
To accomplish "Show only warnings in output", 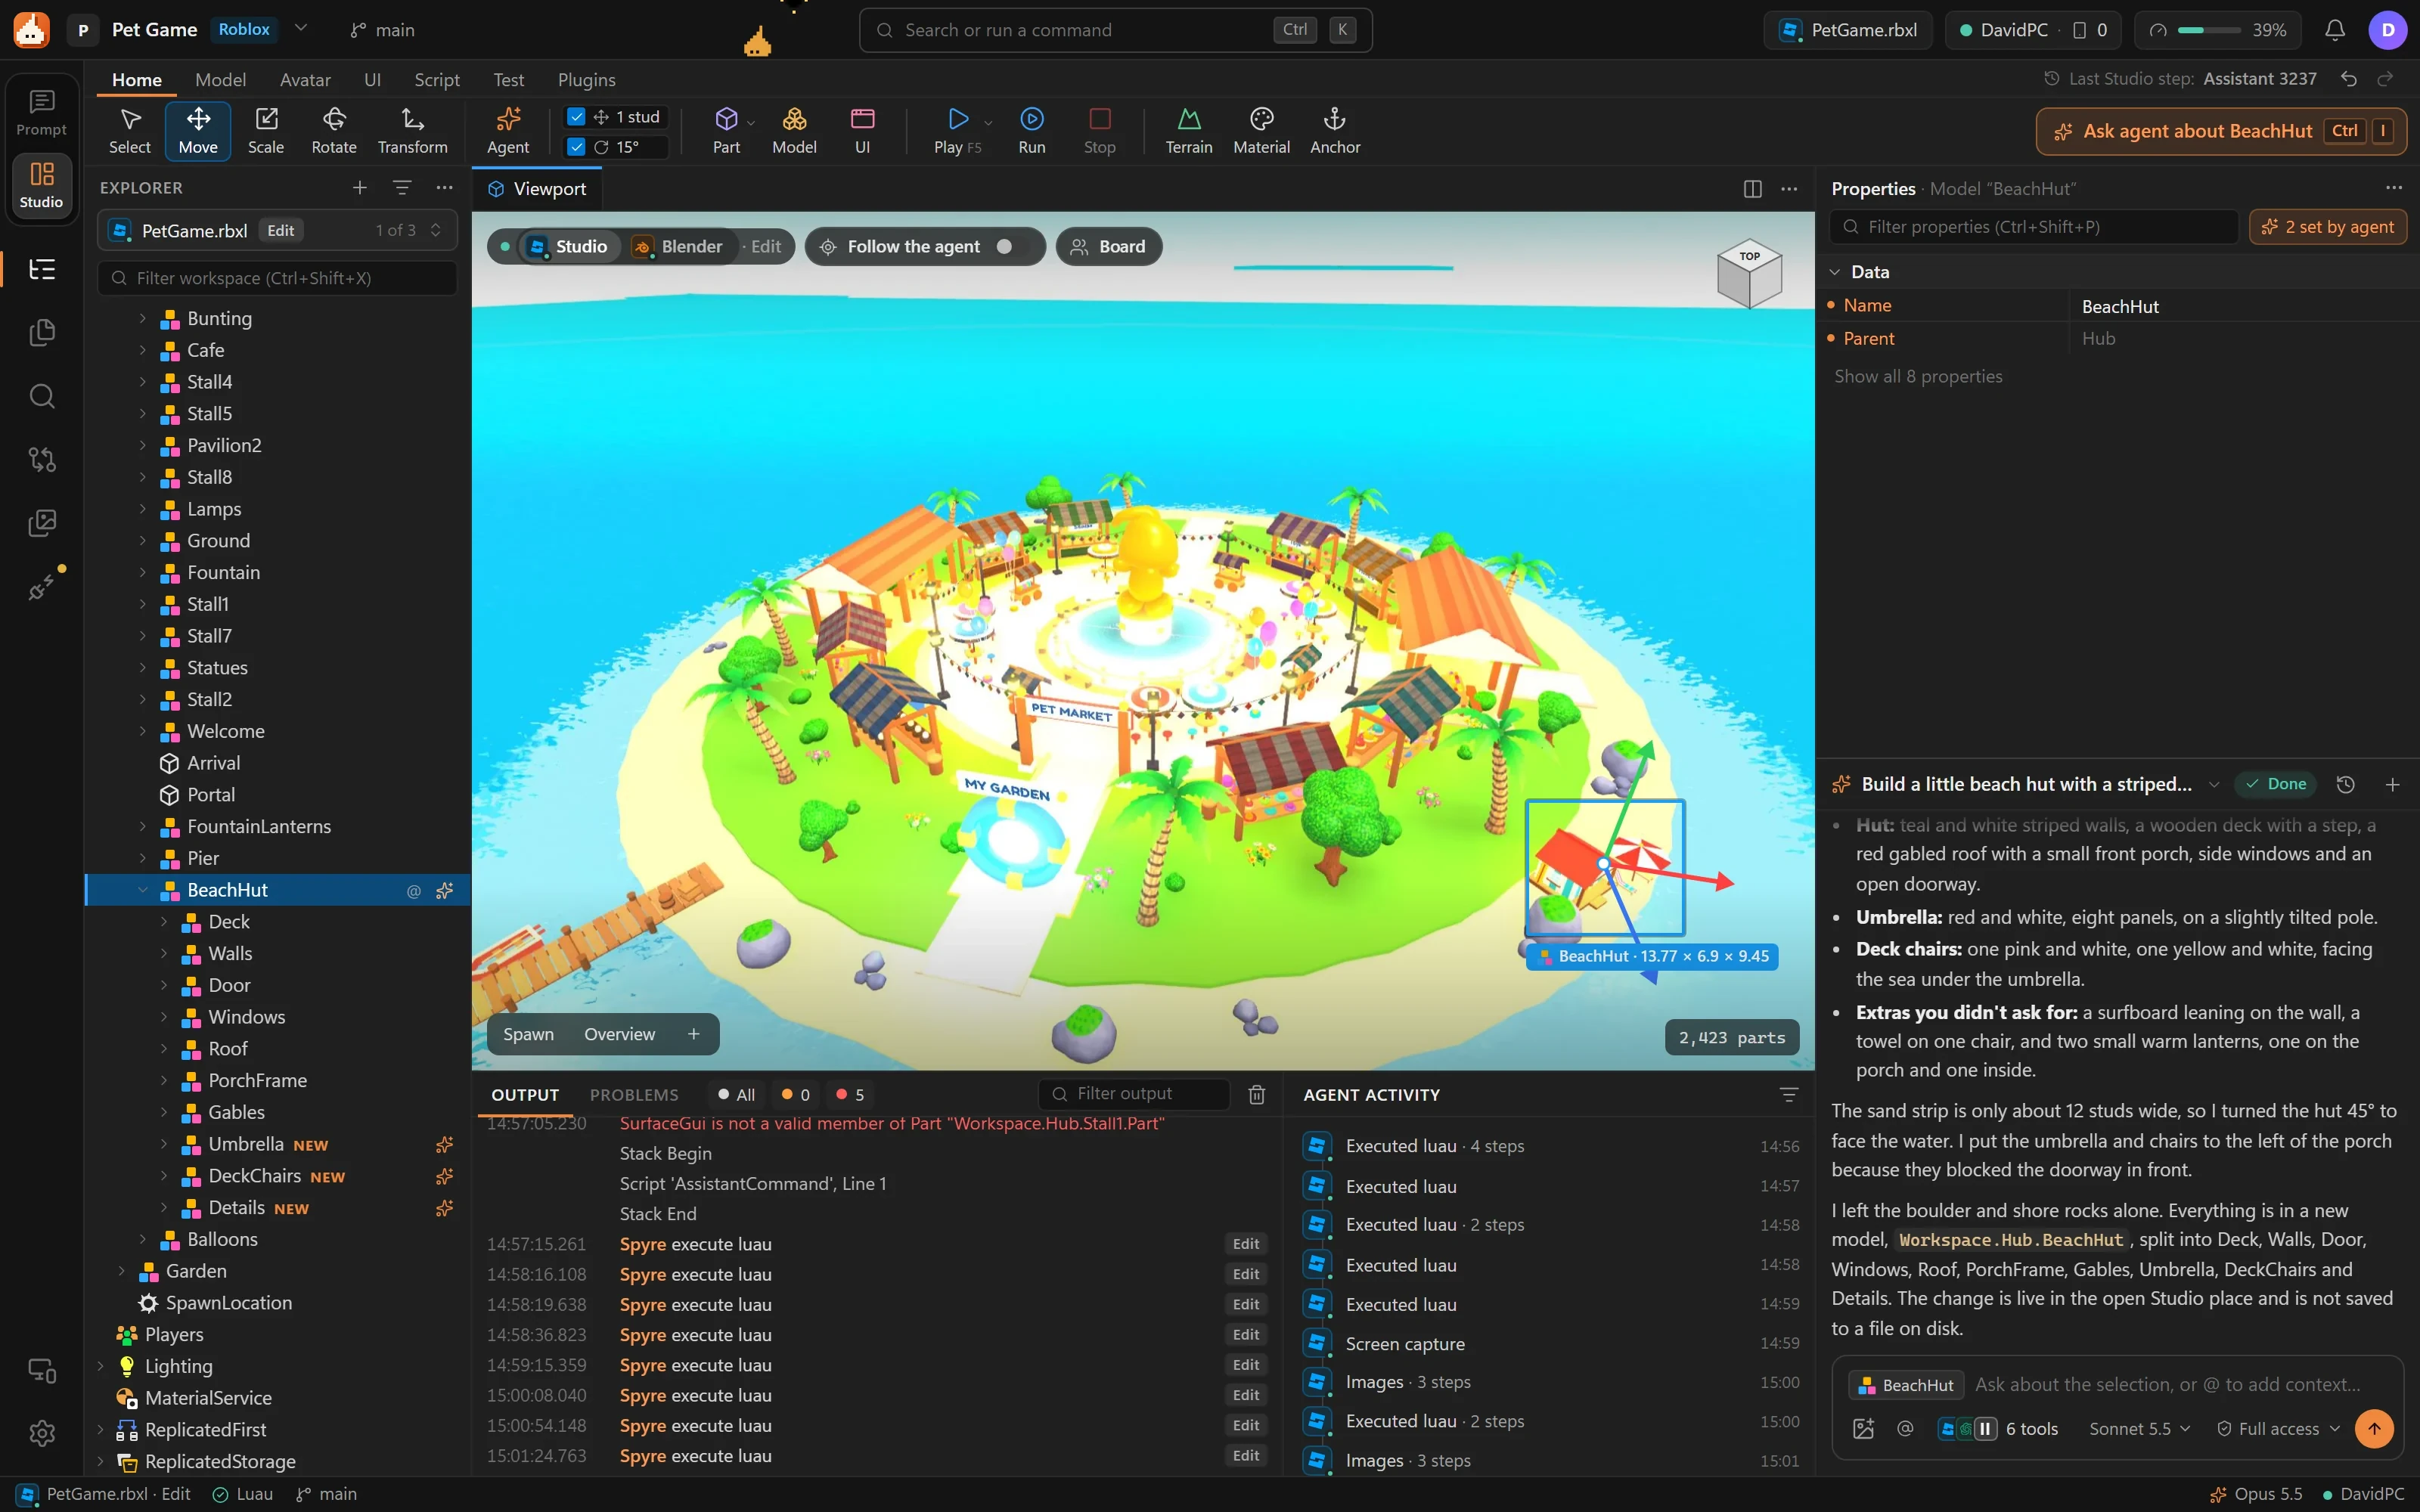I will click(x=795, y=1095).
